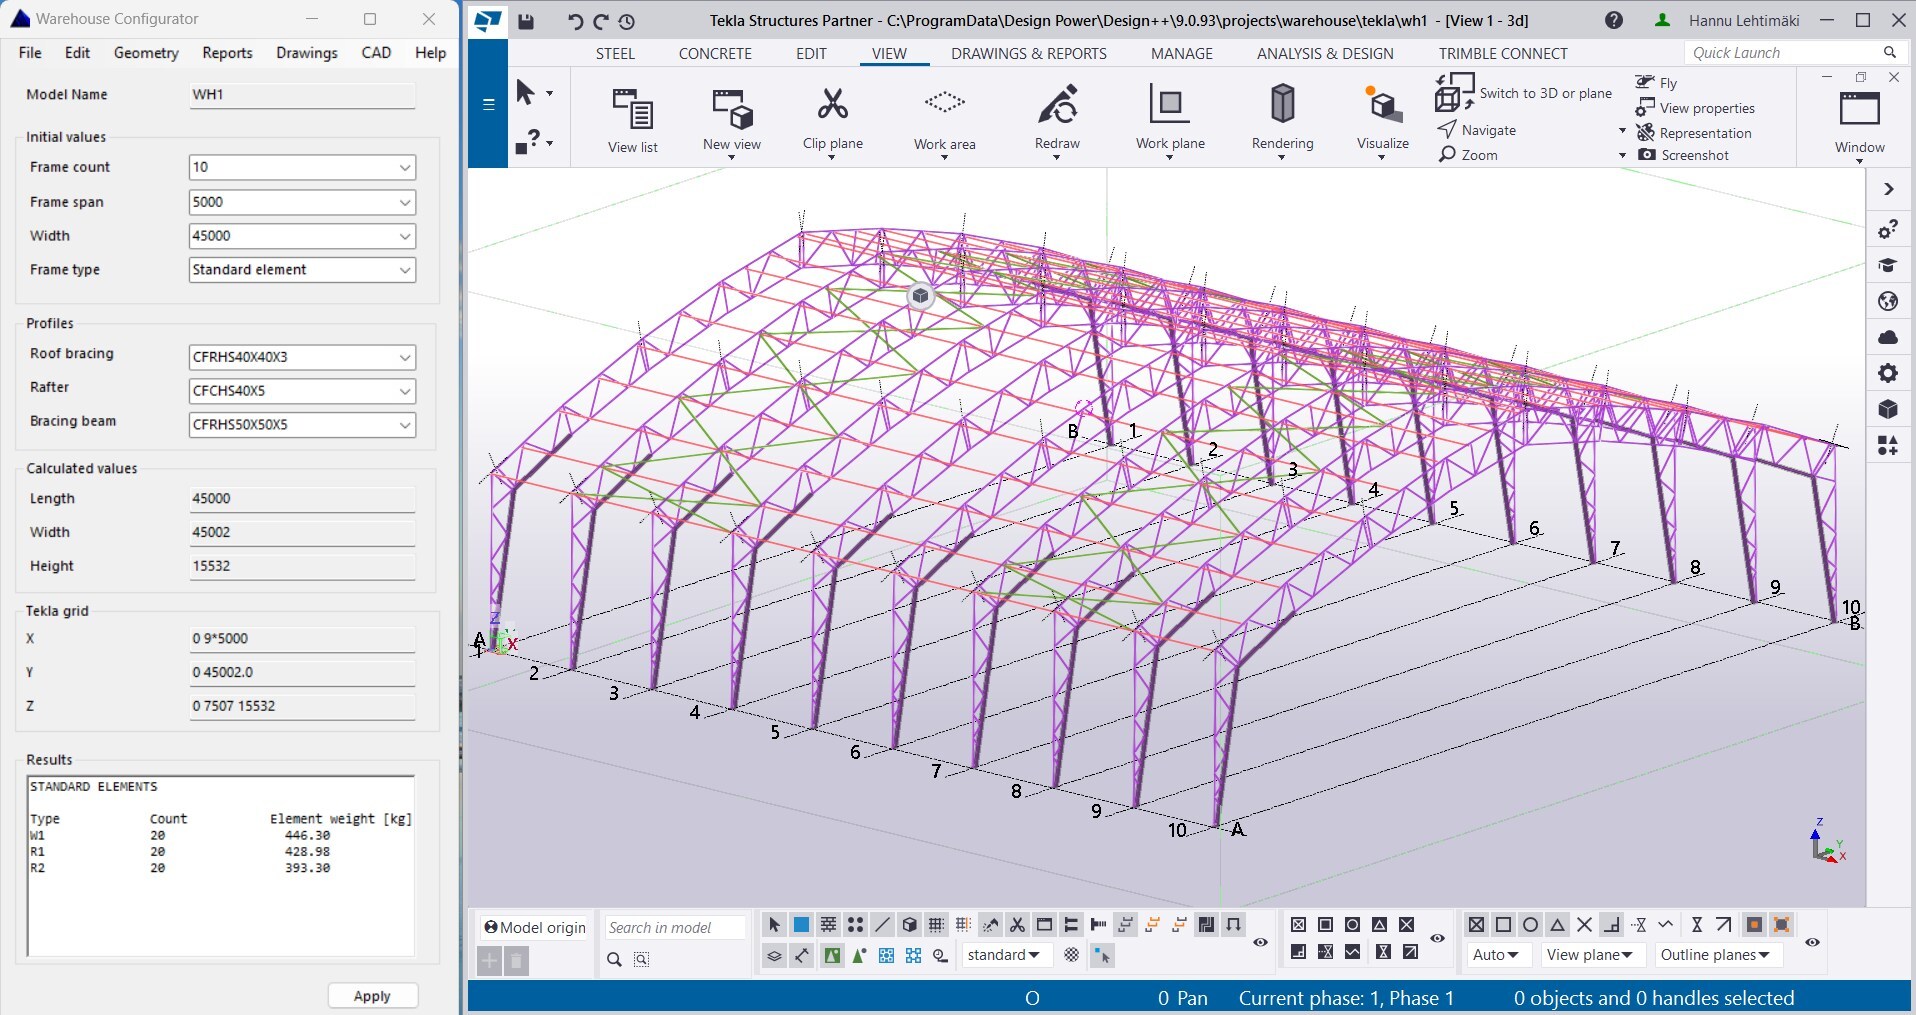Click the Screenshot command

[1684, 155]
